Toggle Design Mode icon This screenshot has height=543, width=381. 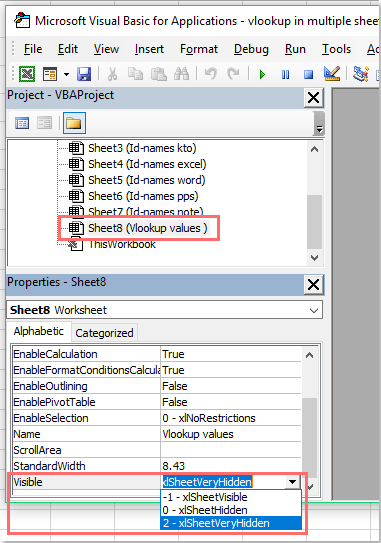[x=331, y=73]
